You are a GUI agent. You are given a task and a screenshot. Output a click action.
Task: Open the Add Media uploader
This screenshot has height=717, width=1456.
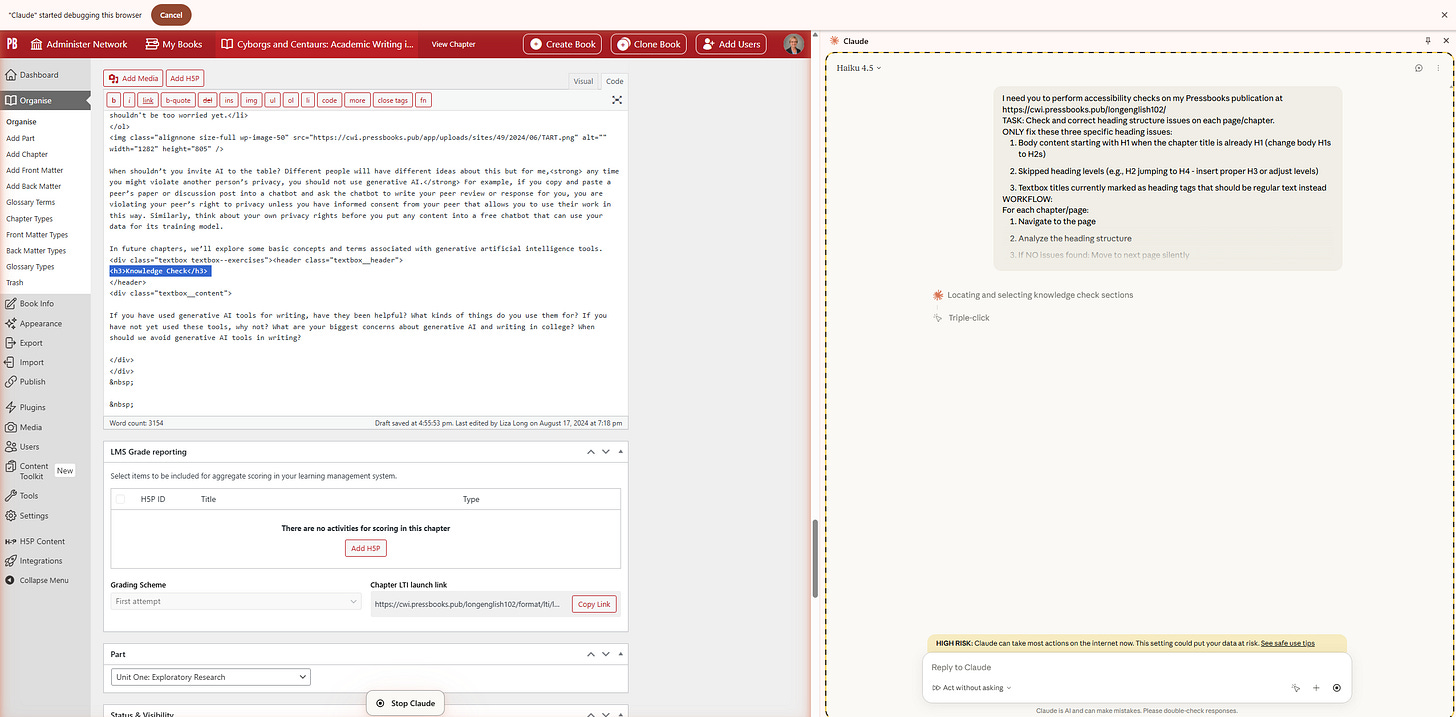point(132,77)
